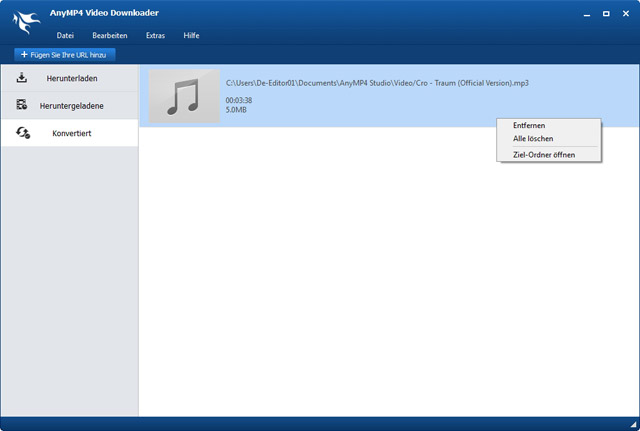Click the AnyMP4 Video Downloader title
The width and height of the screenshot is (640, 431).
click(x=104, y=13)
